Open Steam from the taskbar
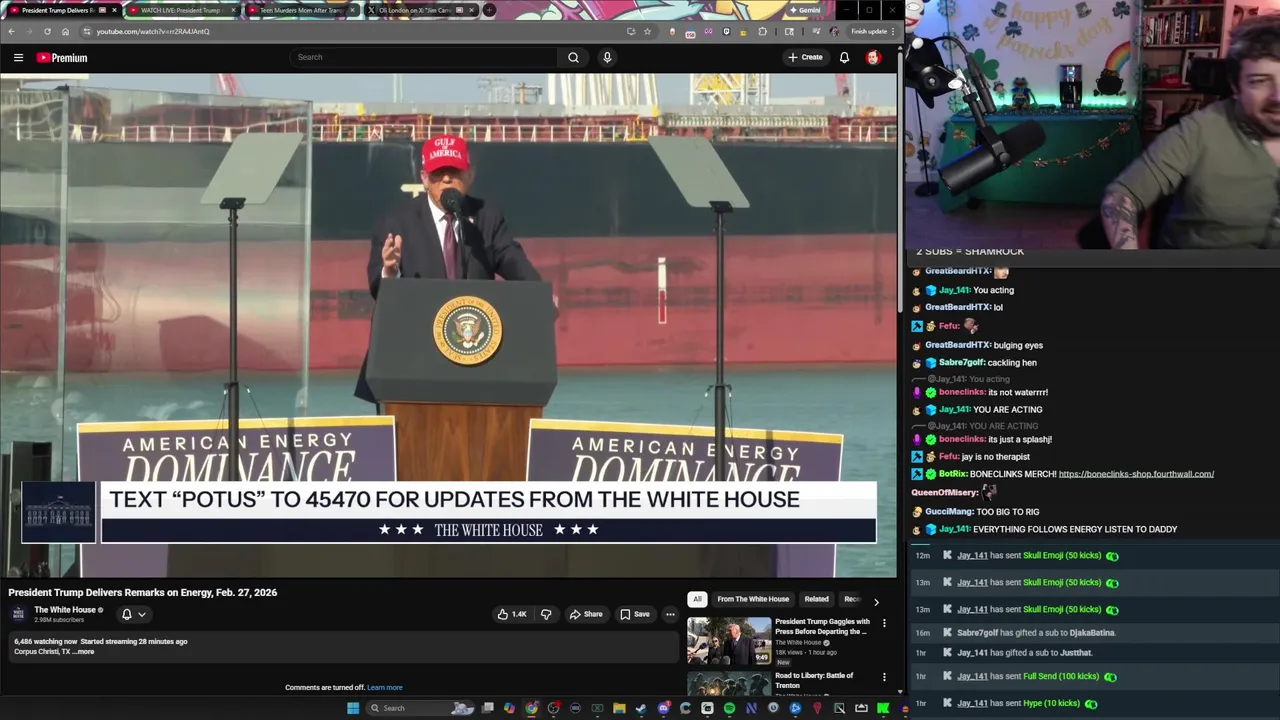Image resolution: width=1280 pixels, height=720 pixels. pos(641,708)
